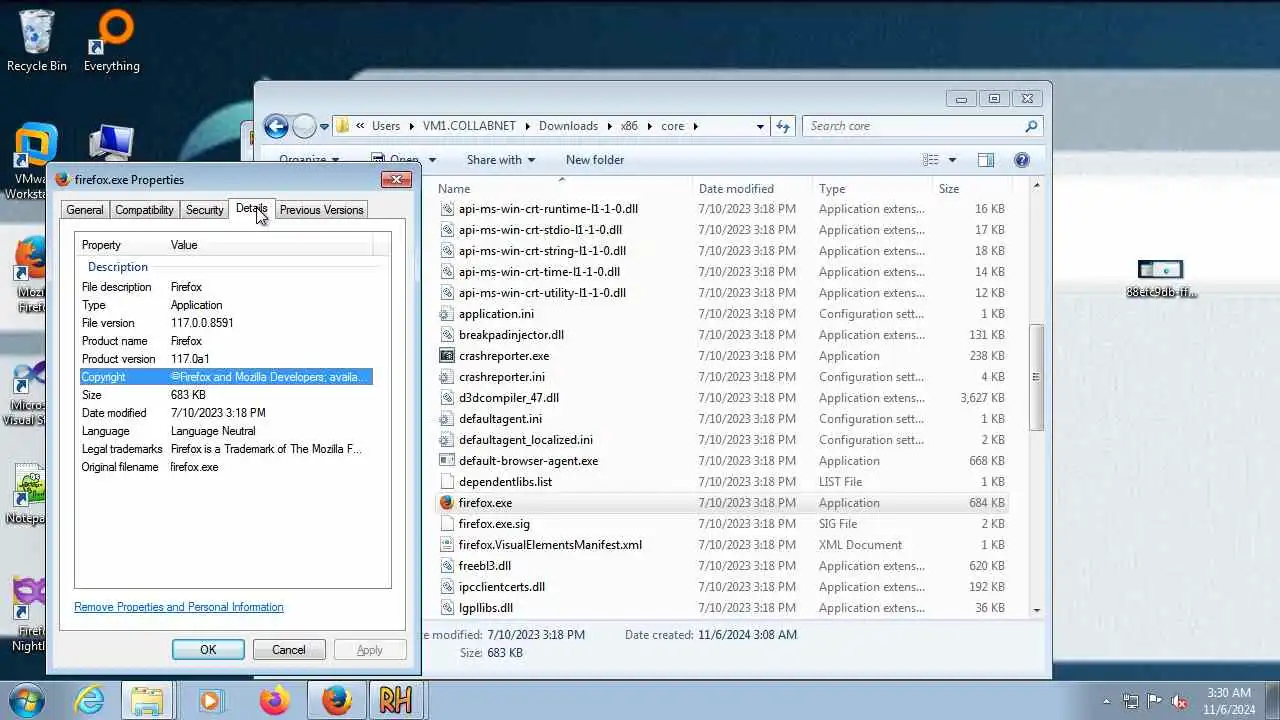
Task: Click the default-browser-agent.exe file icon
Action: click(447, 461)
